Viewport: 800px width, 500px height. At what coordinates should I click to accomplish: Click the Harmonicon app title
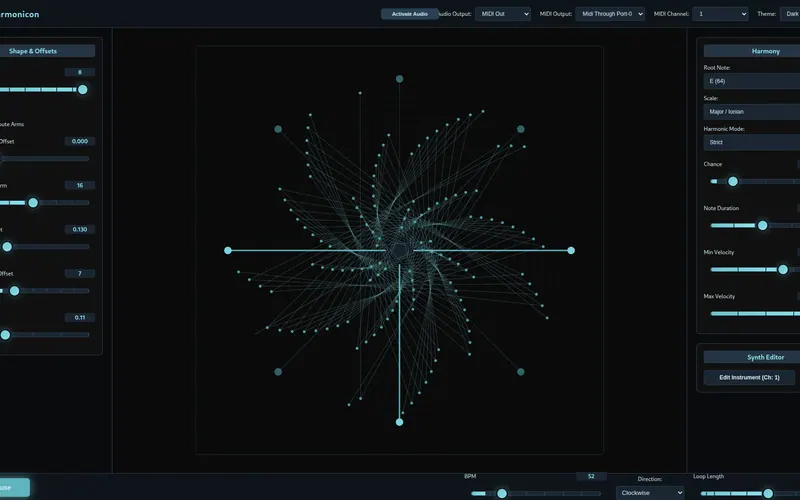tap(19, 14)
